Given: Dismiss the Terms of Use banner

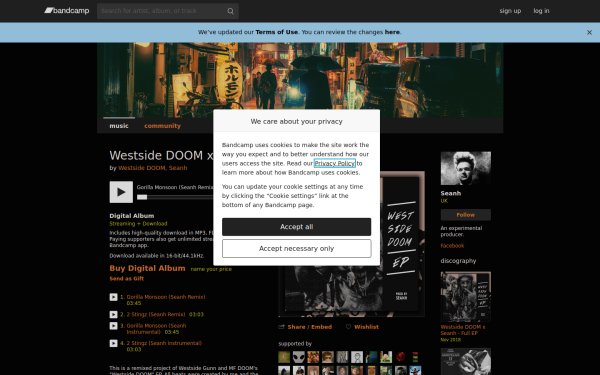Looking at the screenshot, I should pyautogui.click(x=589, y=33).
